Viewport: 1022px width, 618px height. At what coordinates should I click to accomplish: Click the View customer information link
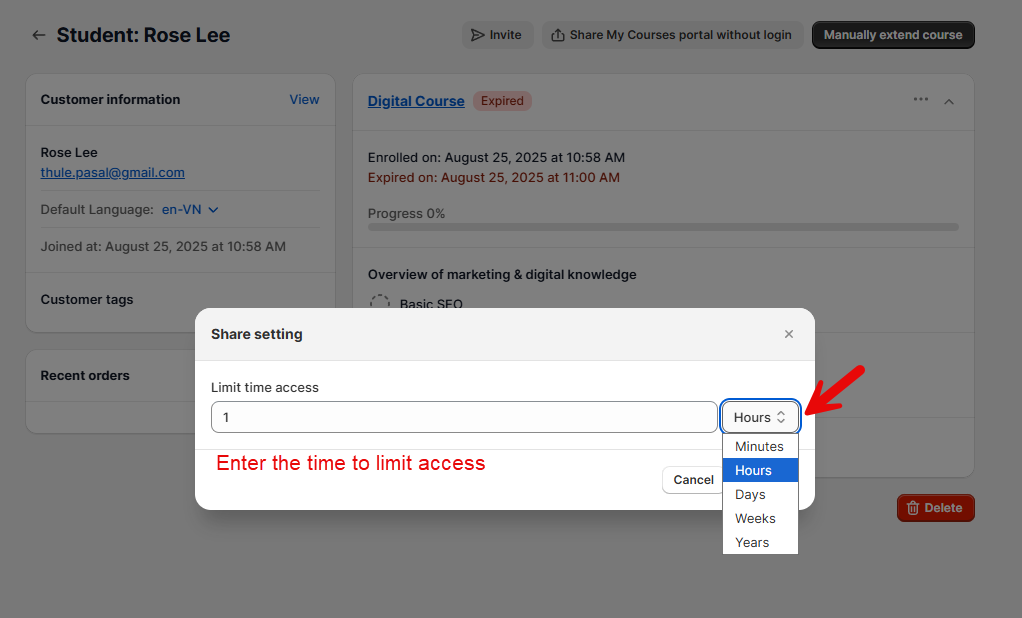click(x=304, y=99)
